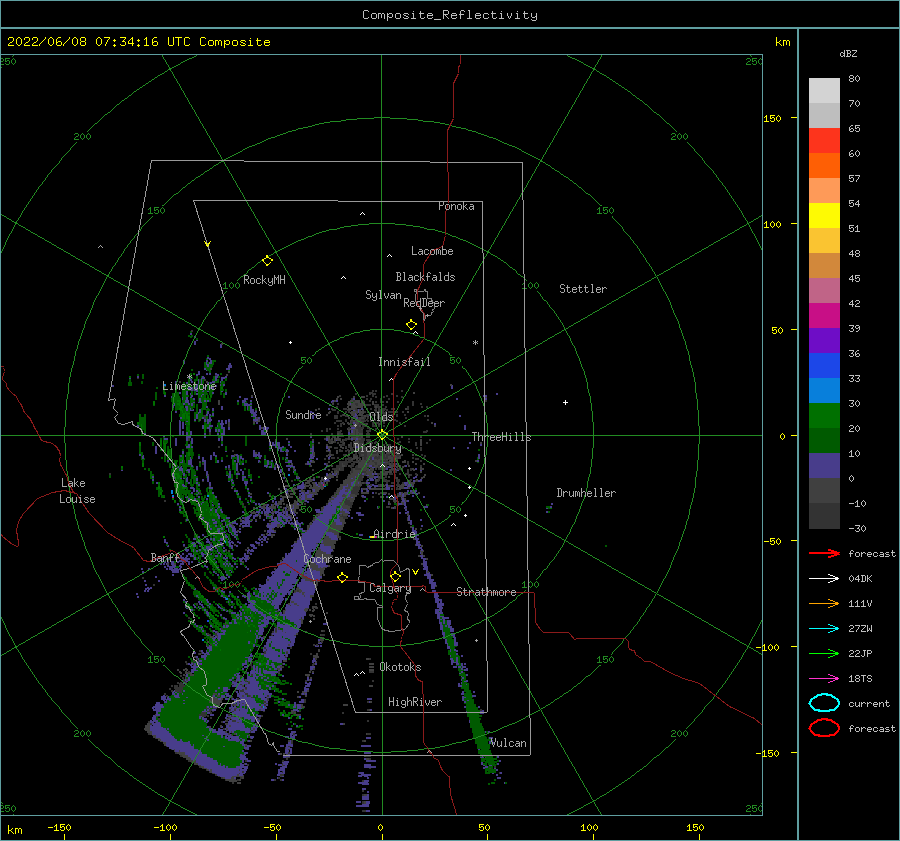The height and width of the screenshot is (841, 900).
Task: Click the Sylvan label
Action: (x=383, y=295)
